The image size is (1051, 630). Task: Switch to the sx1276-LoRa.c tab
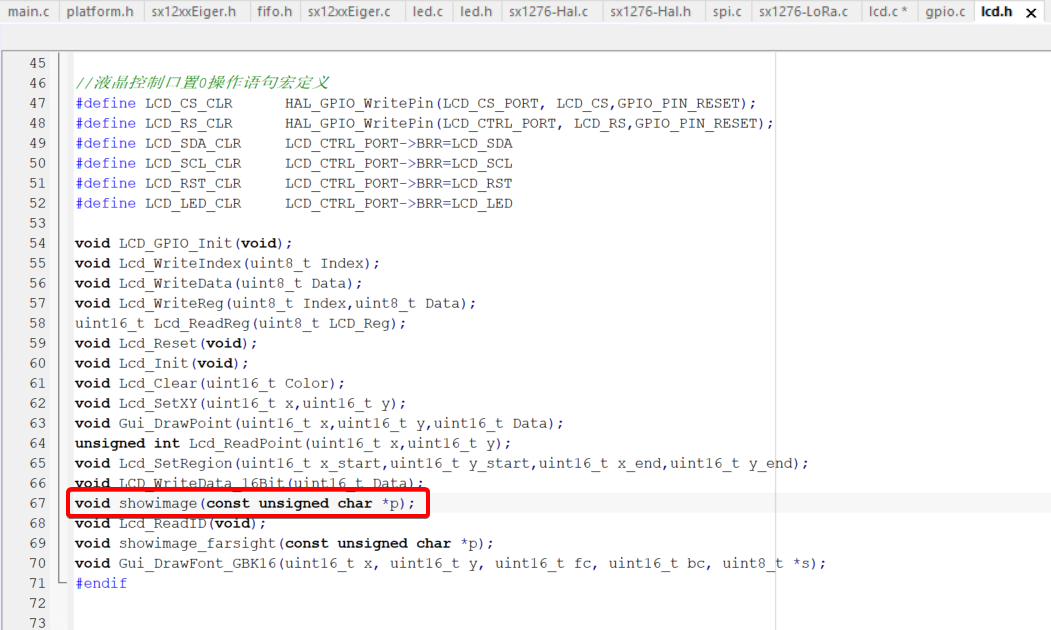[803, 12]
